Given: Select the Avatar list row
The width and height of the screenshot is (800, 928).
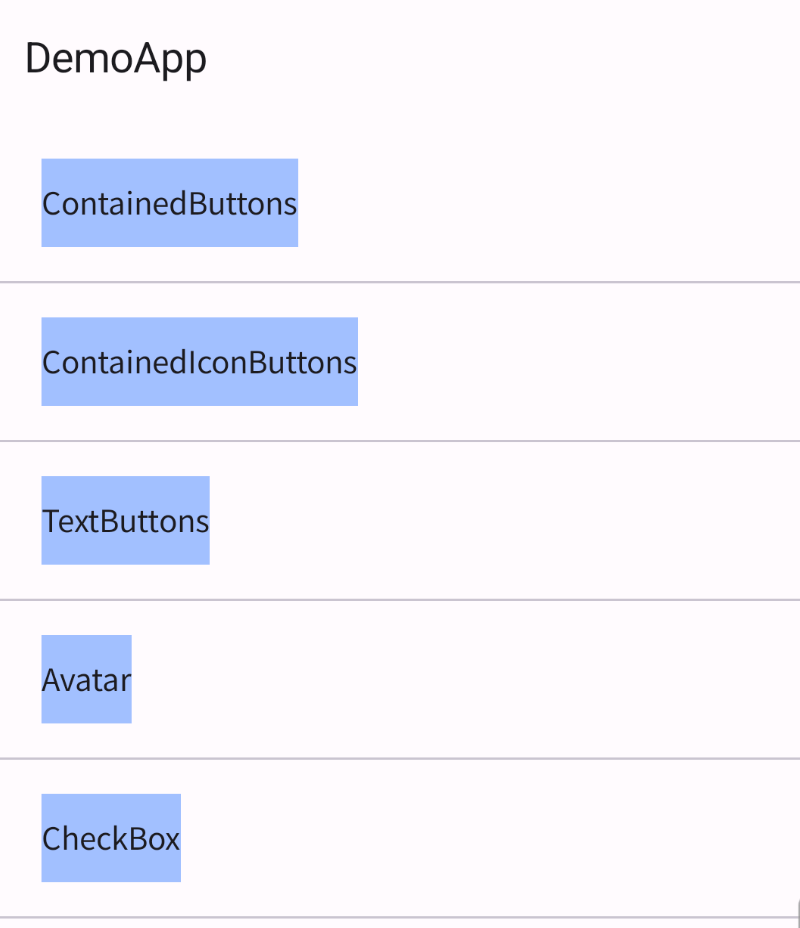Looking at the screenshot, I should click(x=400, y=678).
